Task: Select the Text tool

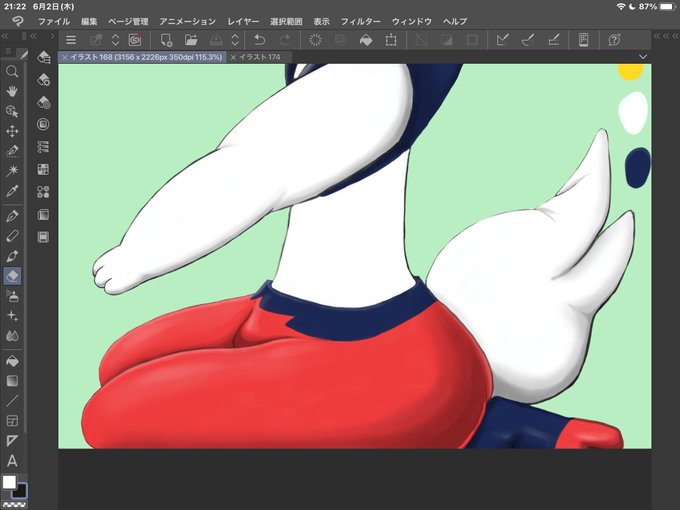Action: [x=12, y=461]
